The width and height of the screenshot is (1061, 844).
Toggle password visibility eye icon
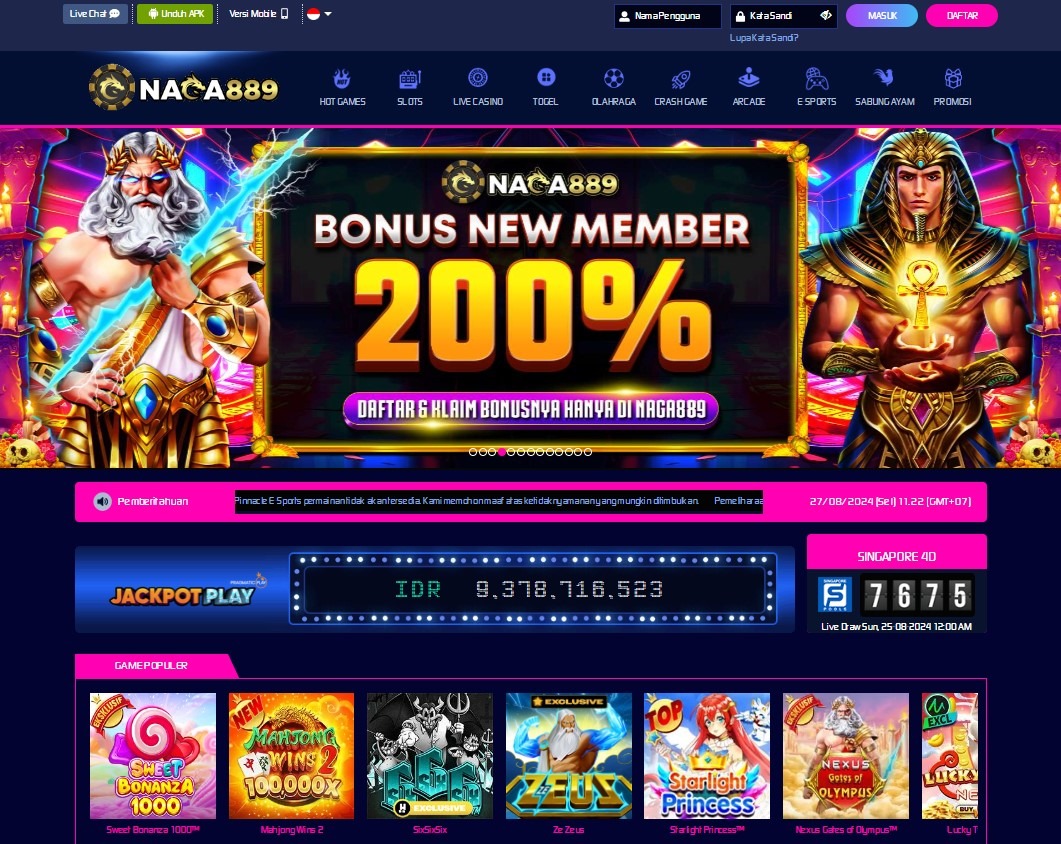[826, 16]
